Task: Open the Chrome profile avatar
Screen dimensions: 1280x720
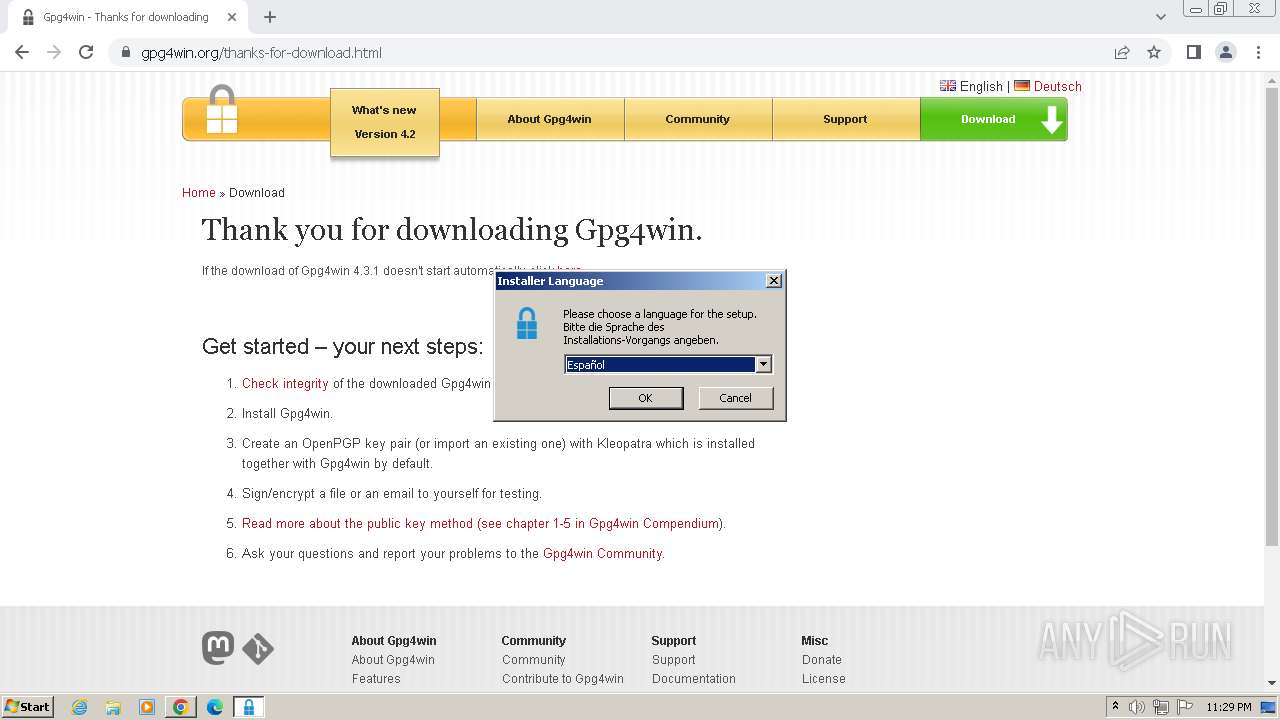Action: click(1226, 53)
